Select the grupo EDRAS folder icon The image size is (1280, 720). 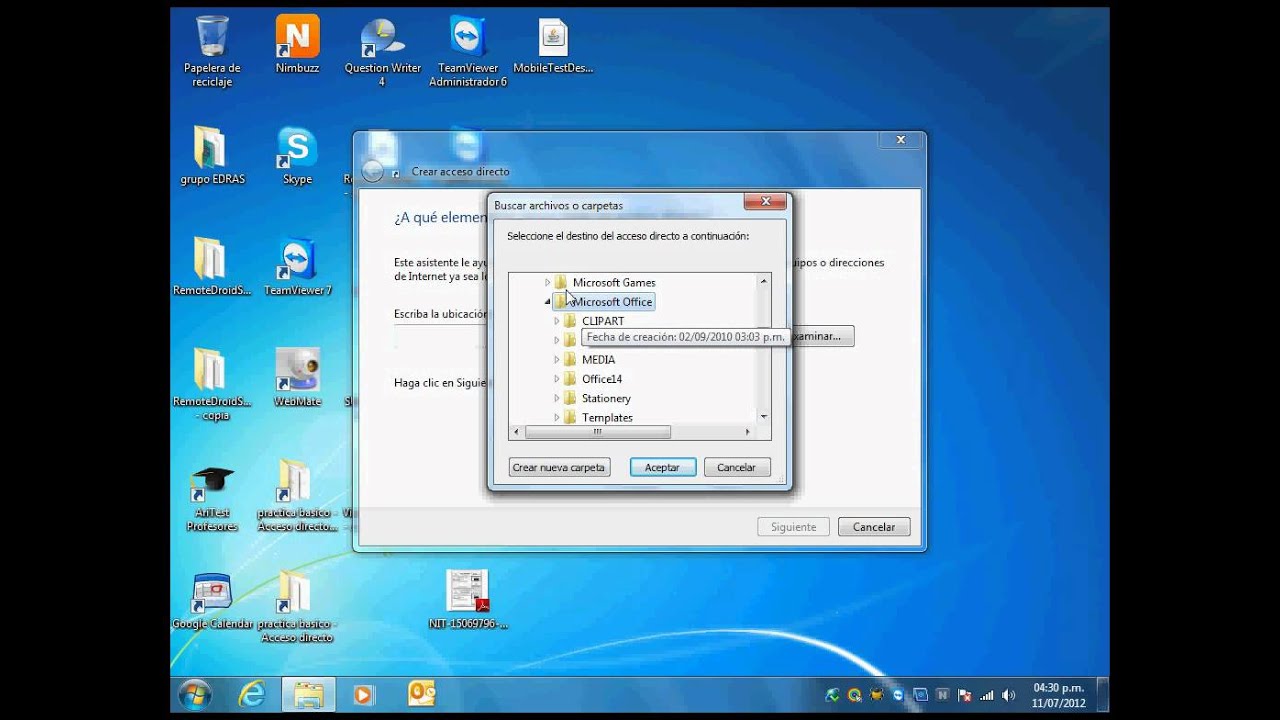pos(212,156)
